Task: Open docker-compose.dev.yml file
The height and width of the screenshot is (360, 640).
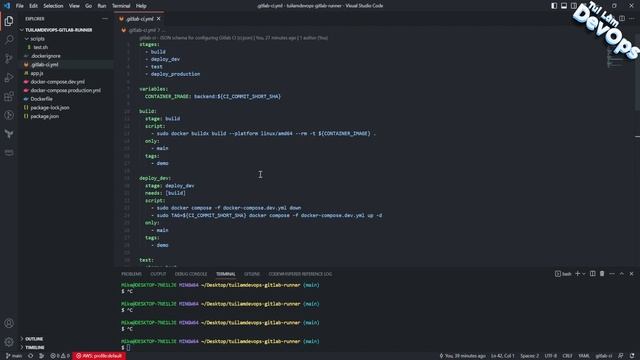Action: pyautogui.click(x=58, y=82)
